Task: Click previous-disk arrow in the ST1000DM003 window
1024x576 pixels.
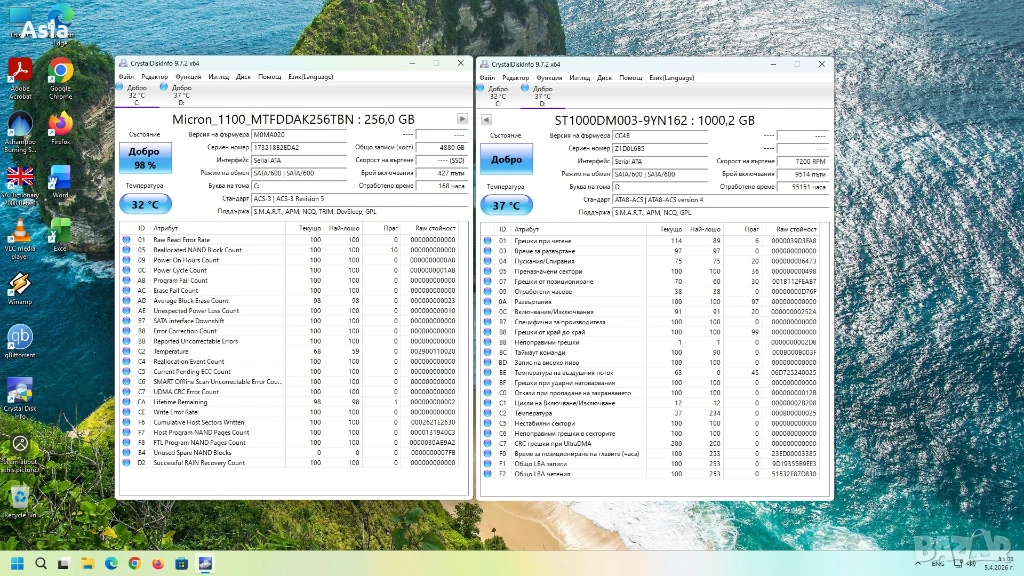Action: [x=485, y=120]
